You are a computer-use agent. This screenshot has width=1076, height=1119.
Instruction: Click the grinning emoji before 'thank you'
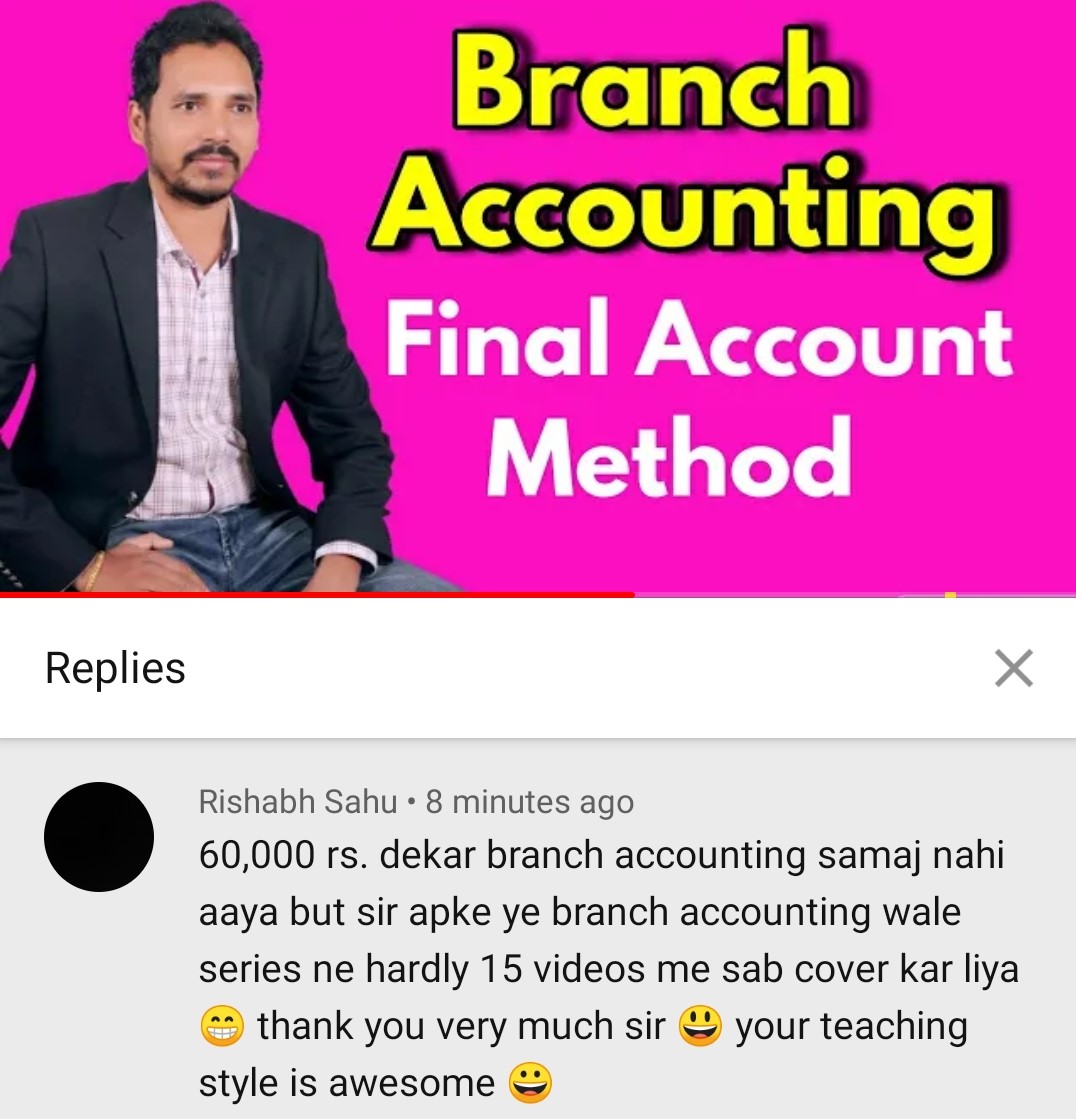(x=222, y=1026)
